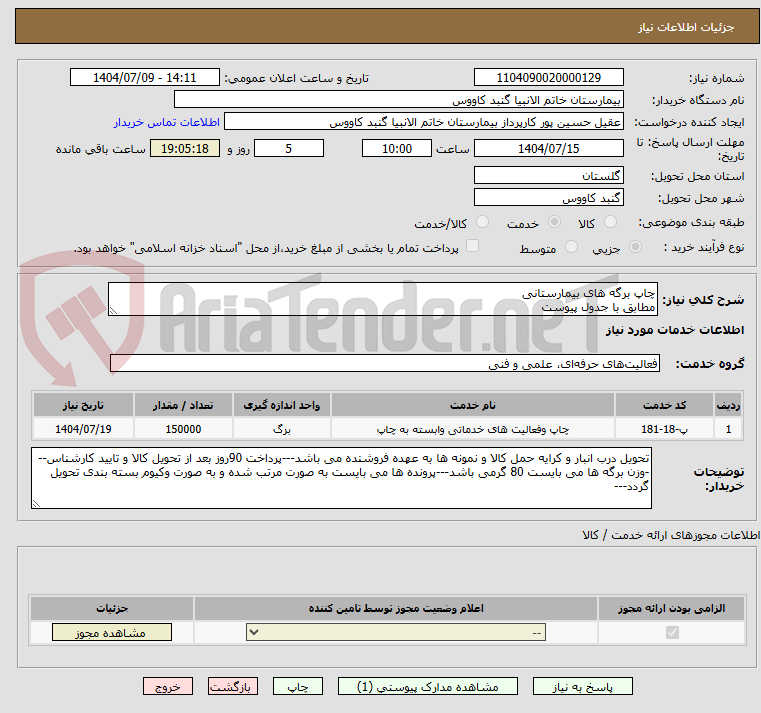Click the resize handle of توضیحات خریدار box
Screen dimensions: 761x713
[x=36, y=504]
